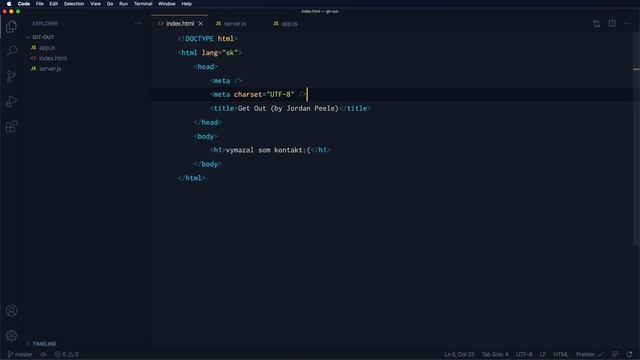This screenshot has height=360, width=640.
Task: Click the errors and warnings counter
Action: 67,354
